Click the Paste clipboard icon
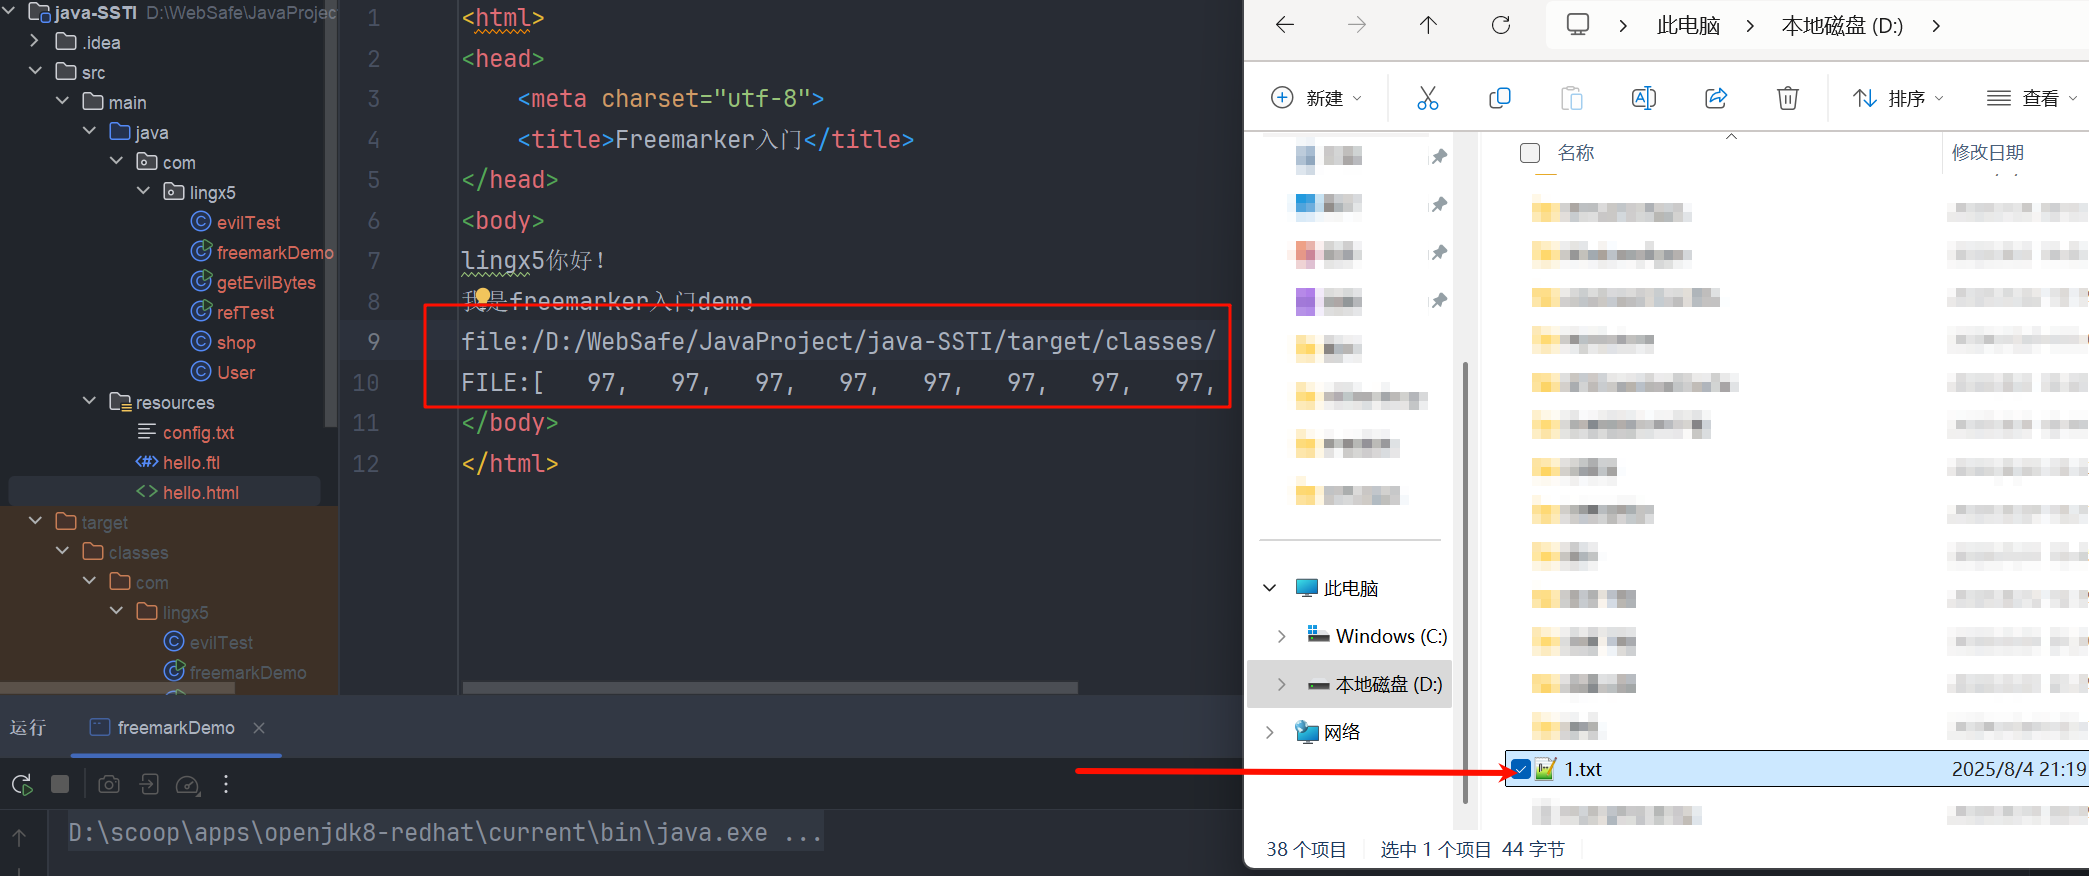This screenshot has width=2089, height=876. pyautogui.click(x=1572, y=98)
